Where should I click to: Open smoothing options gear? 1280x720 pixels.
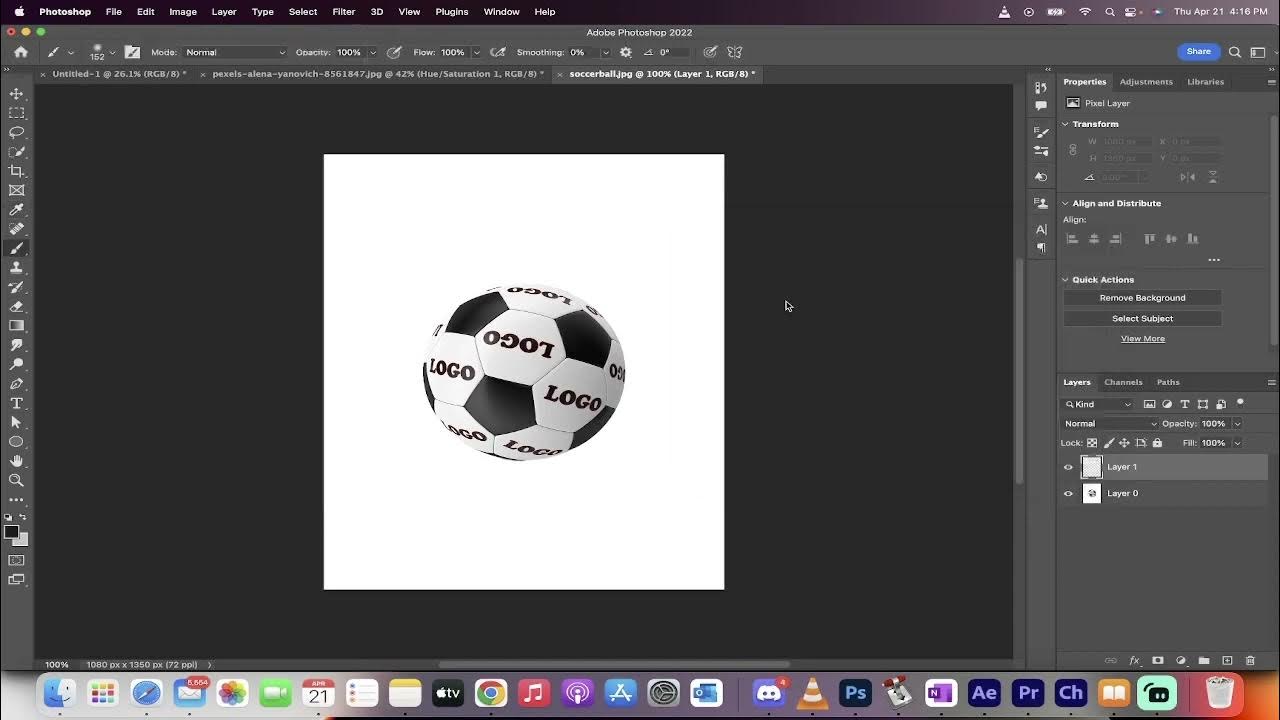pyautogui.click(x=626, y=52)
